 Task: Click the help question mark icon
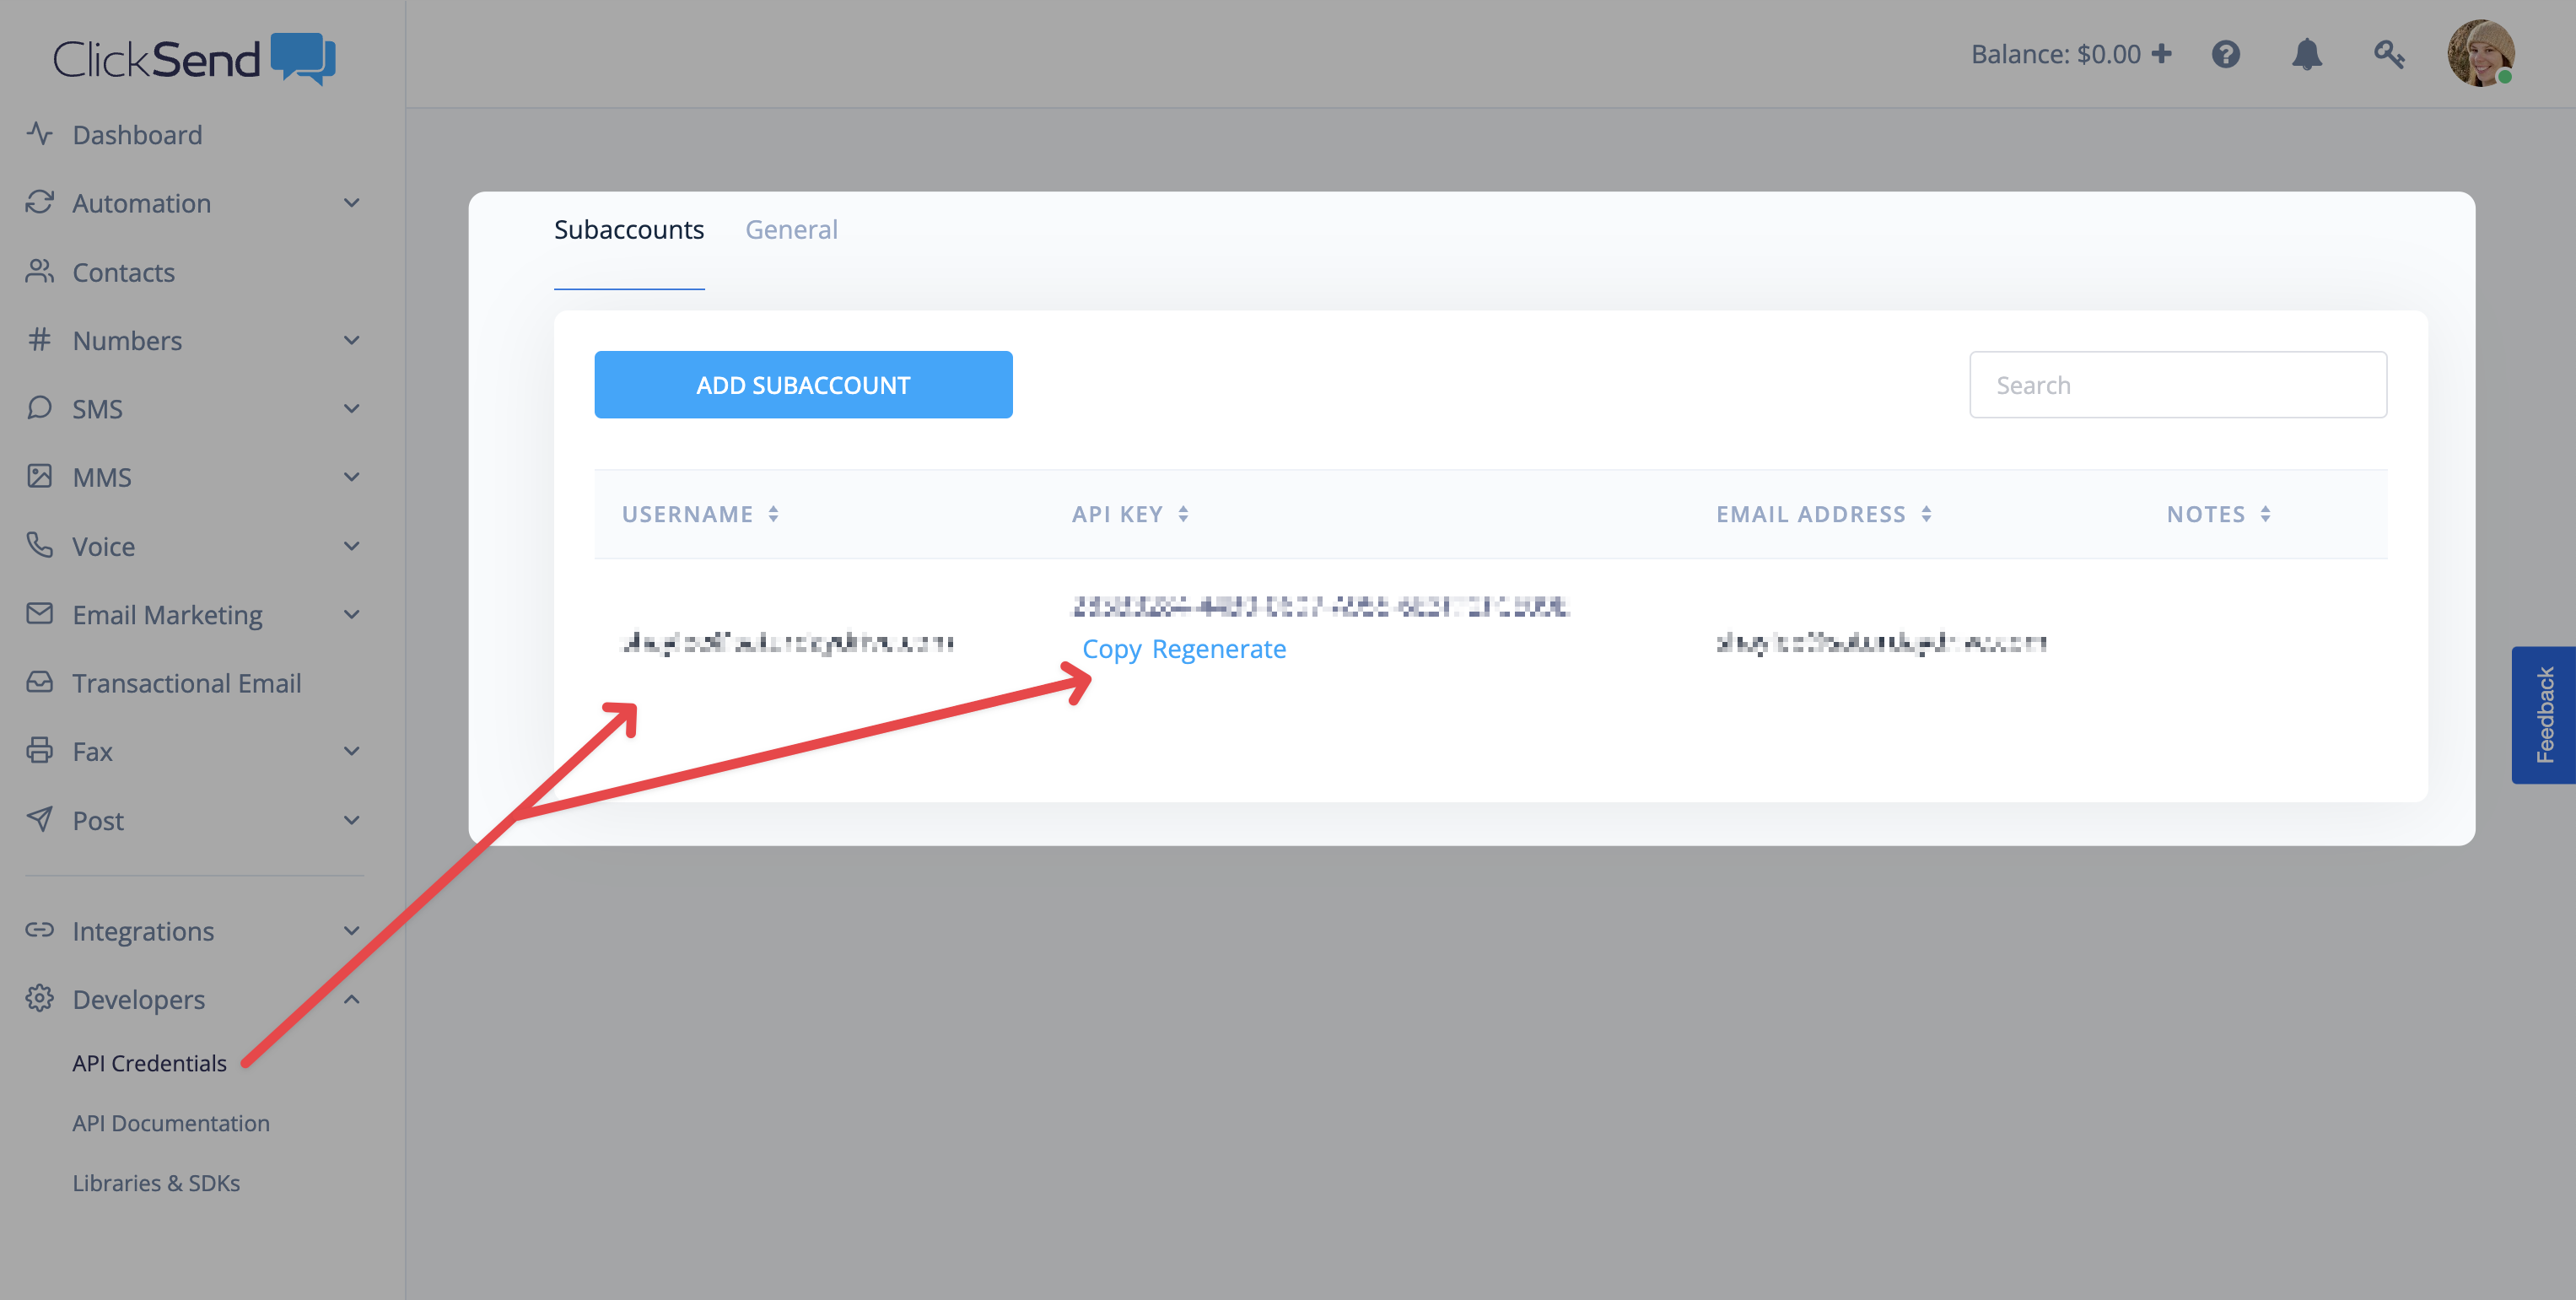2225,54
